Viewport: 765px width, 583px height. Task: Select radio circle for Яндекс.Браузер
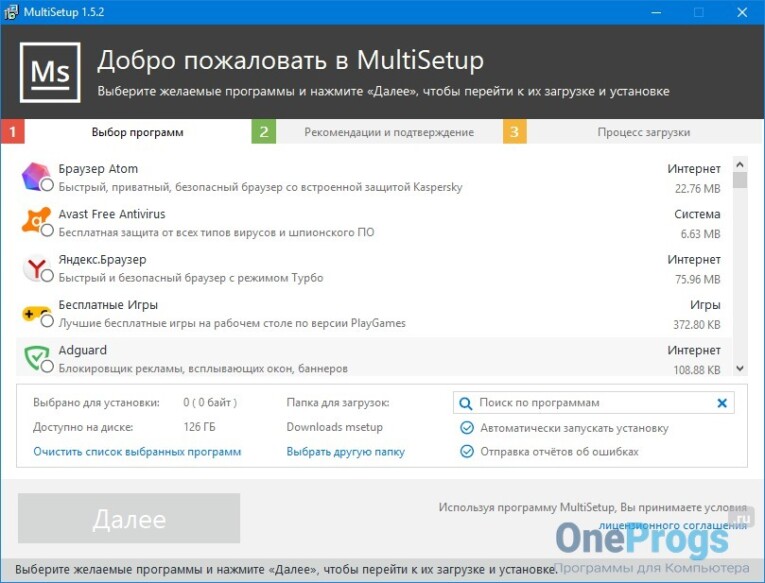point(47,276)
